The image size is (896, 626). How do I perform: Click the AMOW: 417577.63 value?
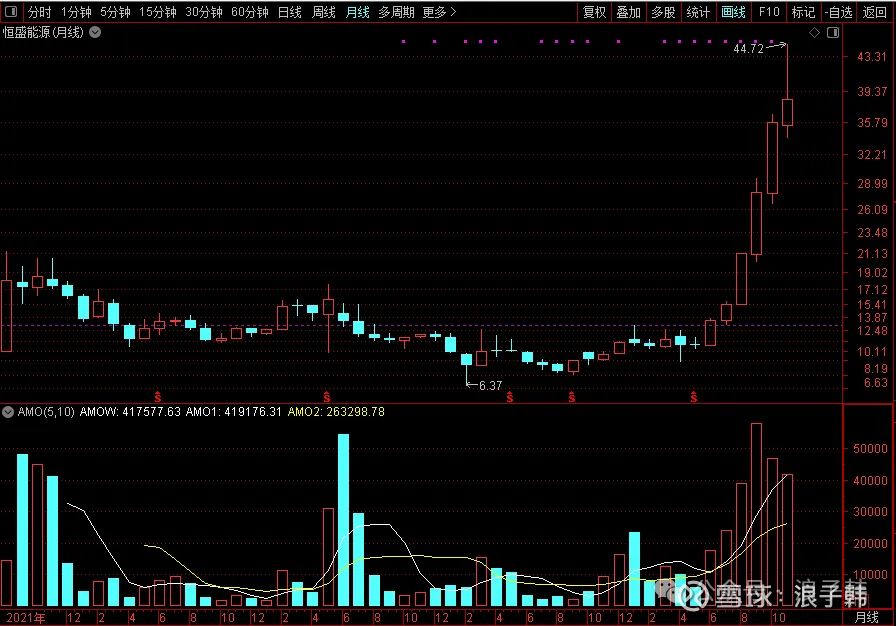point(130,412)
